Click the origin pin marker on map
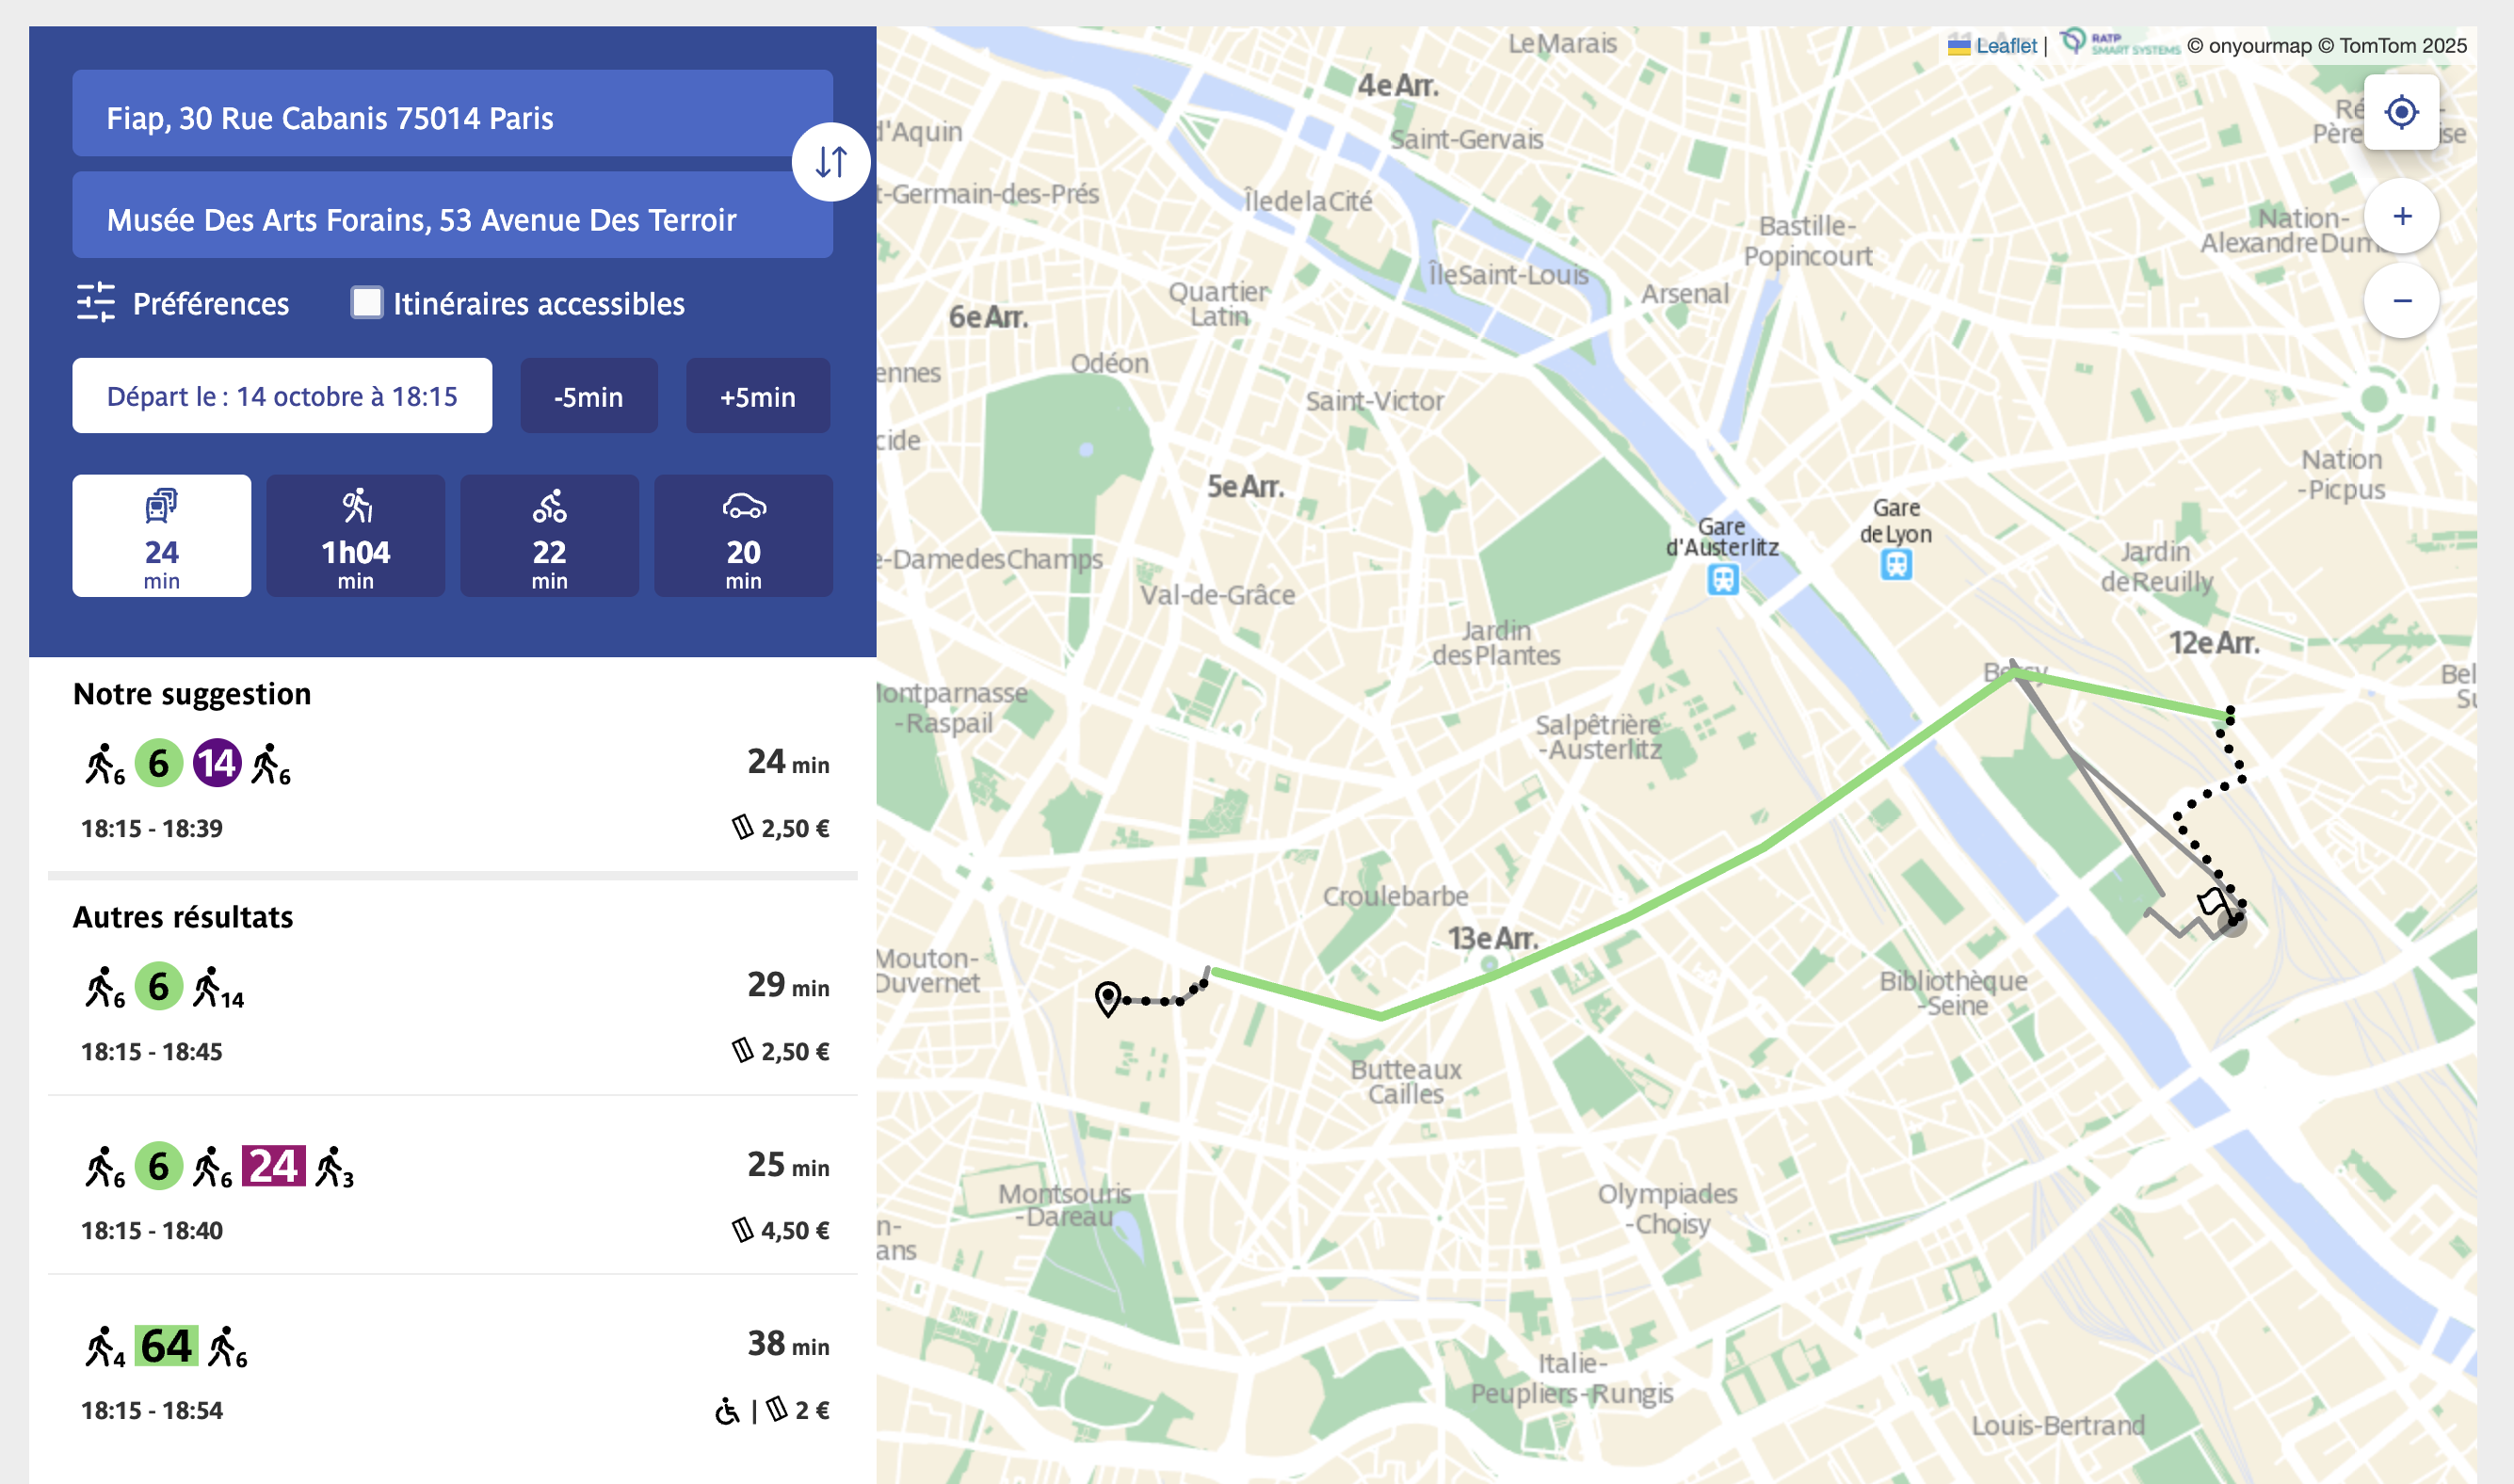The width and height of the screenshot is (2514, 1484). [1107, 998]
